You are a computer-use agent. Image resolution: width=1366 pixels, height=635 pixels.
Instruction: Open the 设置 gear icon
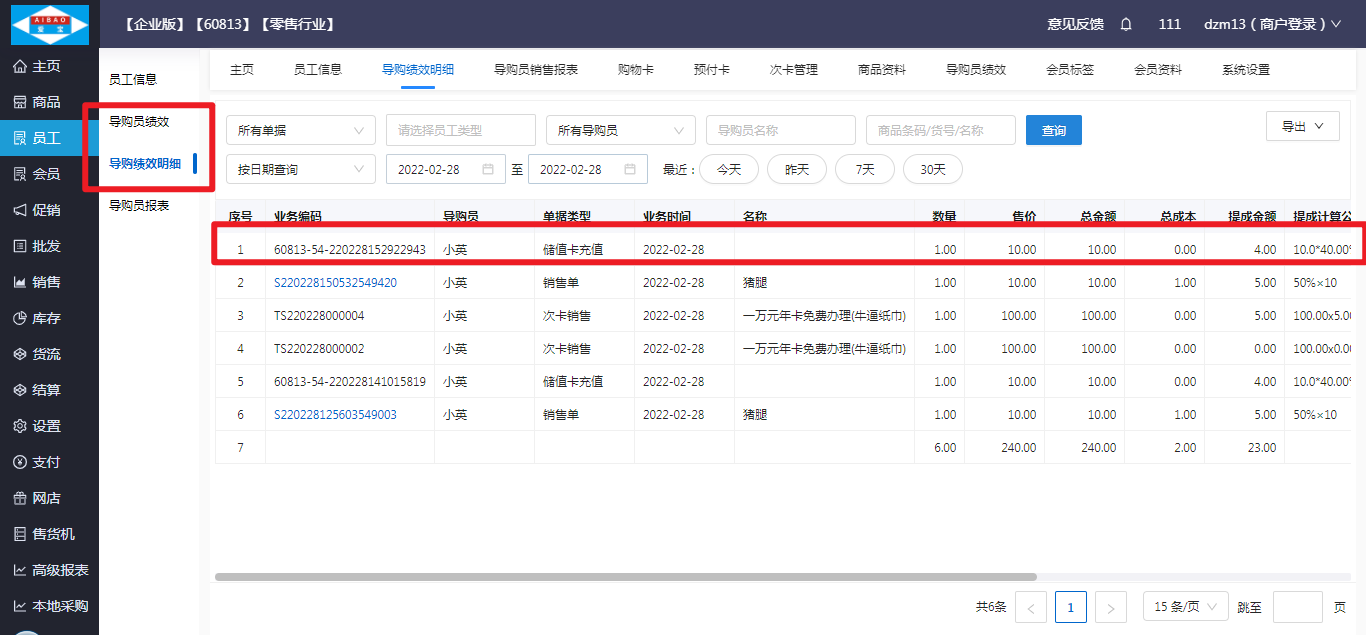[x=20, y=426]
